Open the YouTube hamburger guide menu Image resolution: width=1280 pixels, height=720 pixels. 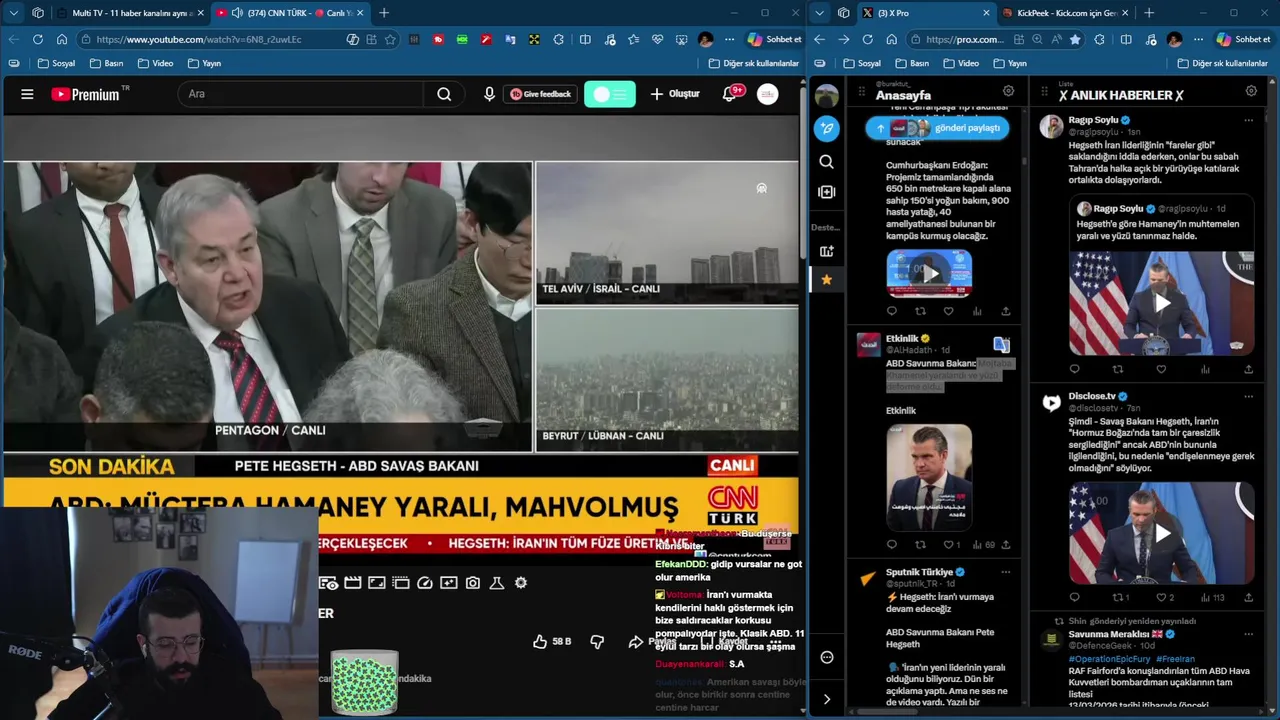click(27, 94)
